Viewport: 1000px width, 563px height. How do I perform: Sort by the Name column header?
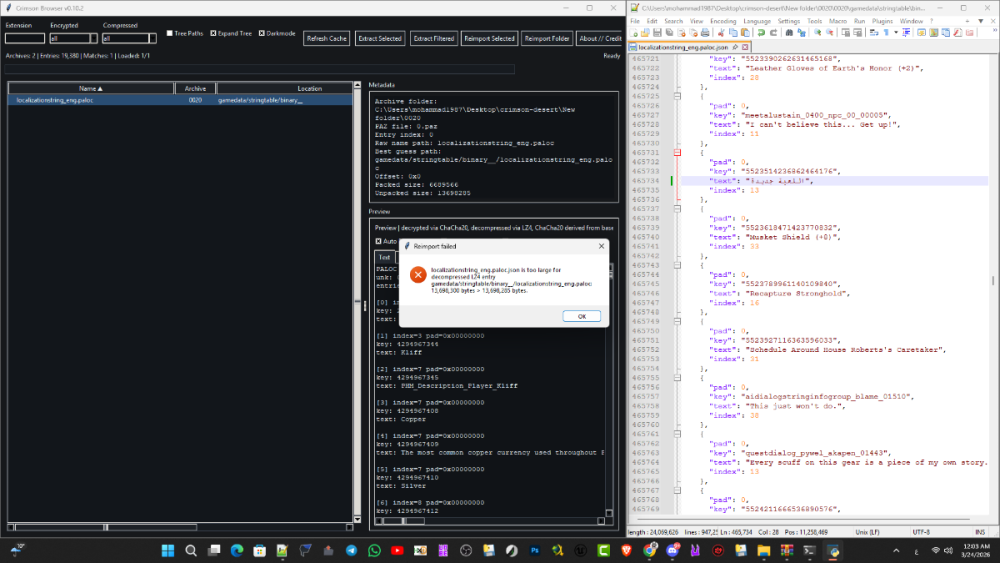(91, 89)
